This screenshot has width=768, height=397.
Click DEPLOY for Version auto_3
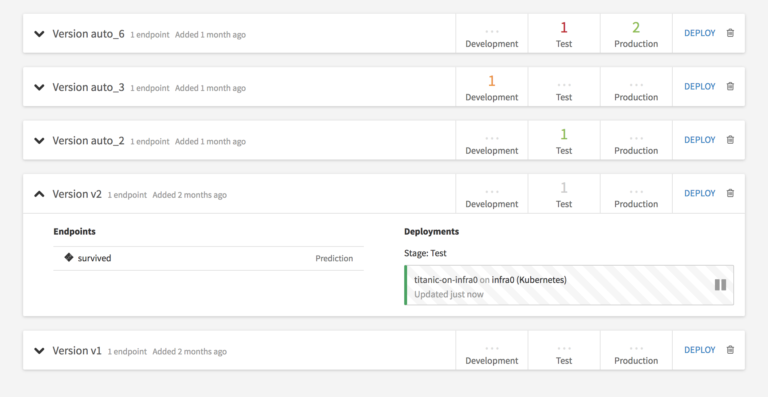pyautogui.click(x=699, y=87)
